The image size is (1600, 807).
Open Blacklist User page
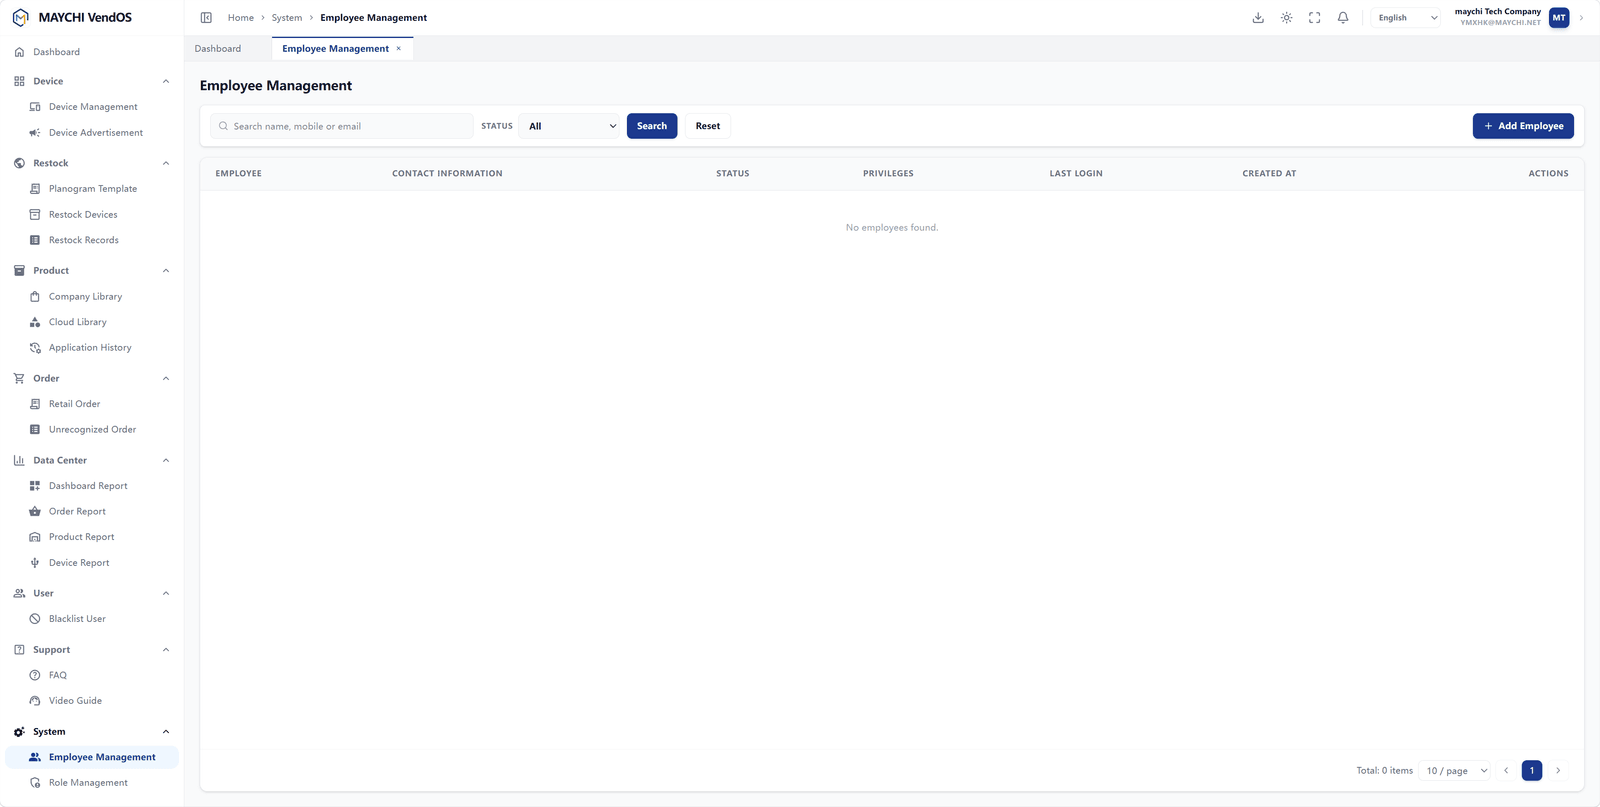[x=92, y=619]
